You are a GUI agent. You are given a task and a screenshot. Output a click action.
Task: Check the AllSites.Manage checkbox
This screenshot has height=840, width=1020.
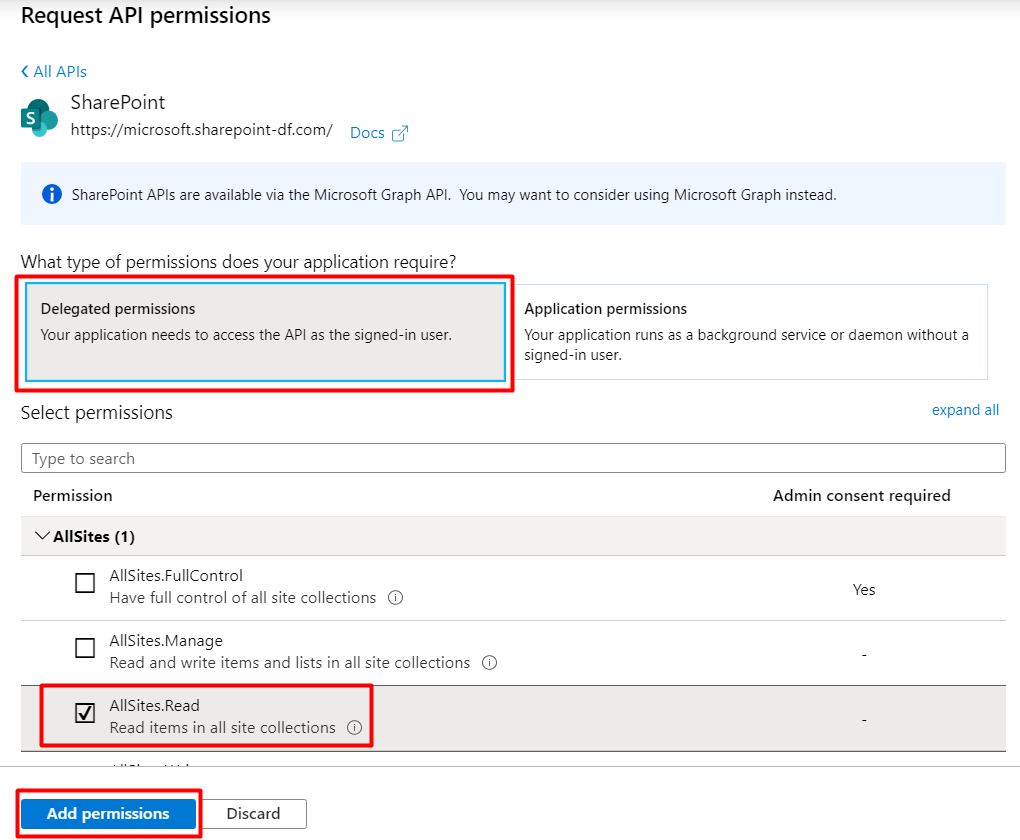[85, 648]
